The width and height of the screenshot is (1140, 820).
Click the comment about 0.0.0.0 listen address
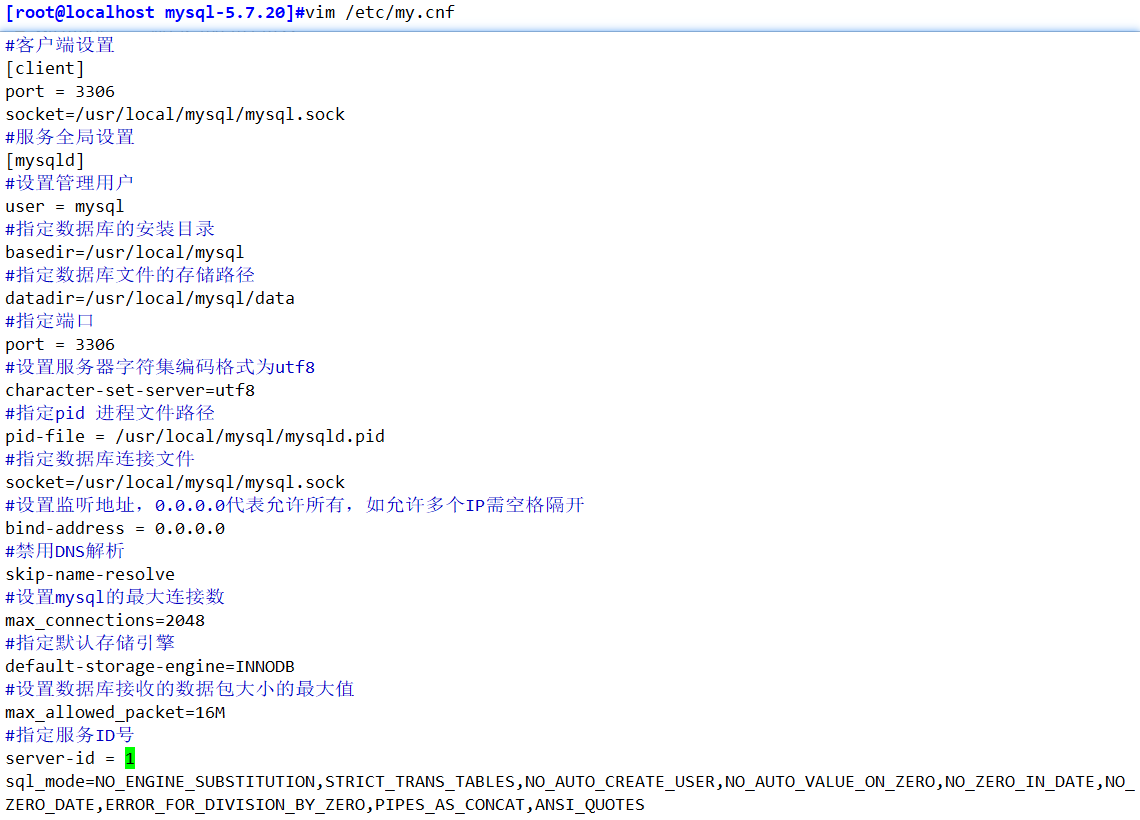295,505
